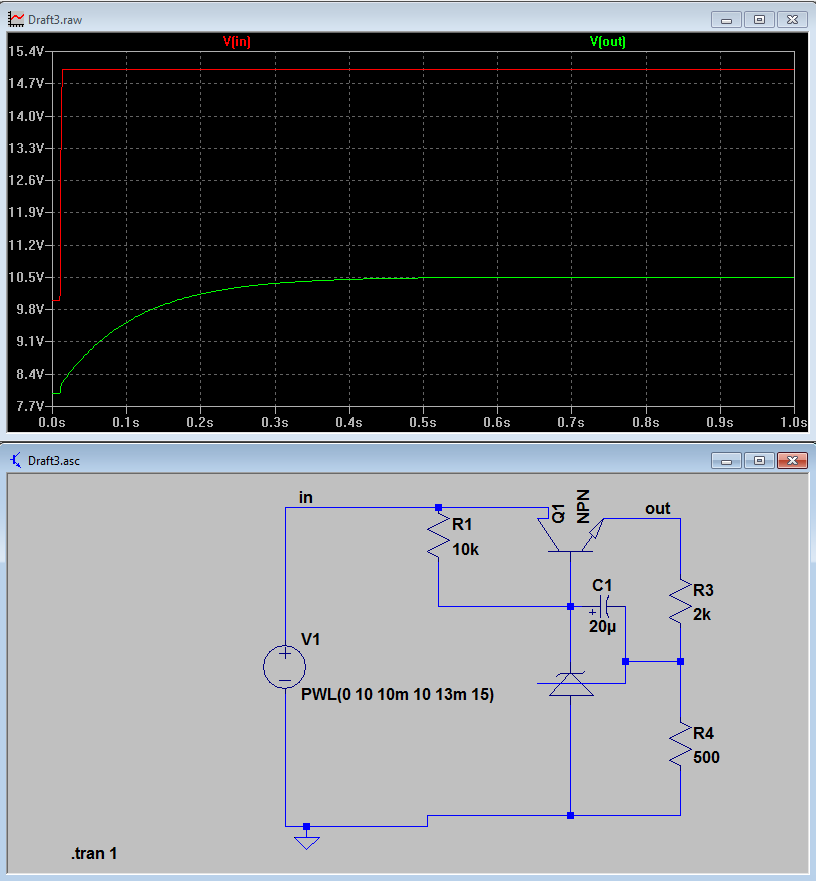Select the V1 voltage source symbol

tap(284, 667)
